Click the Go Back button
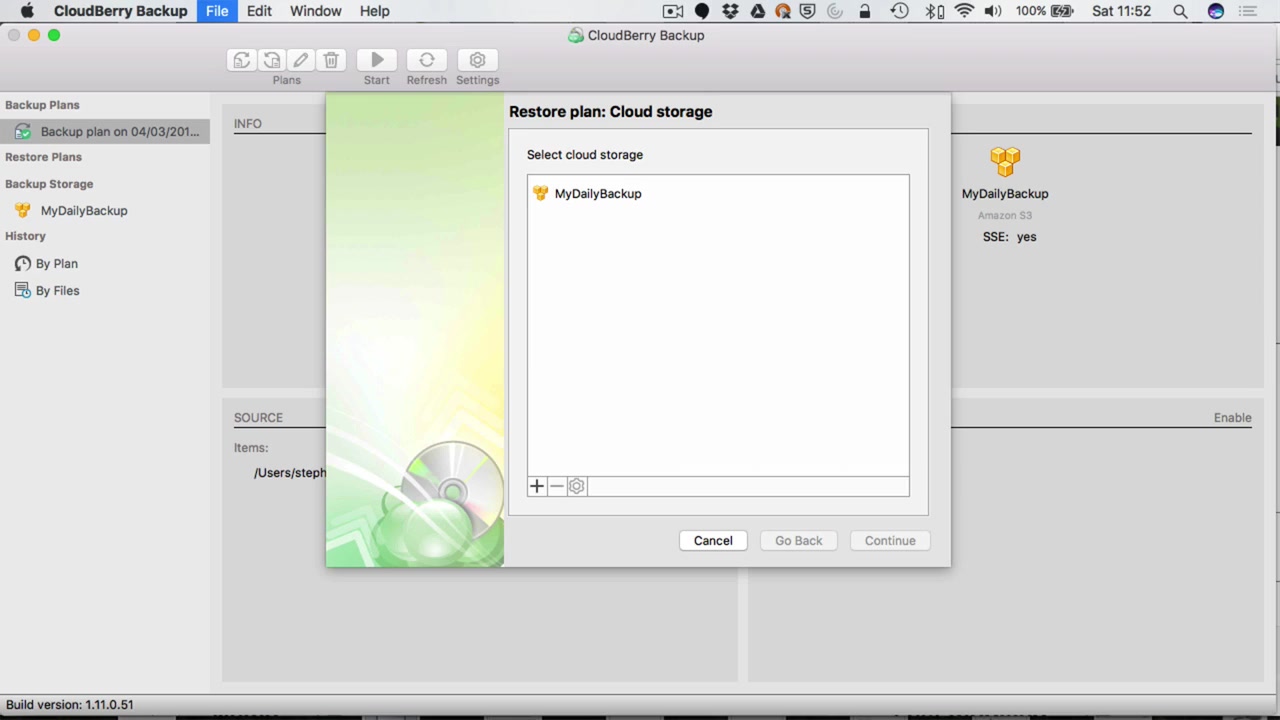This screenshot has height=720, width=1280. [x=798, y=541]
